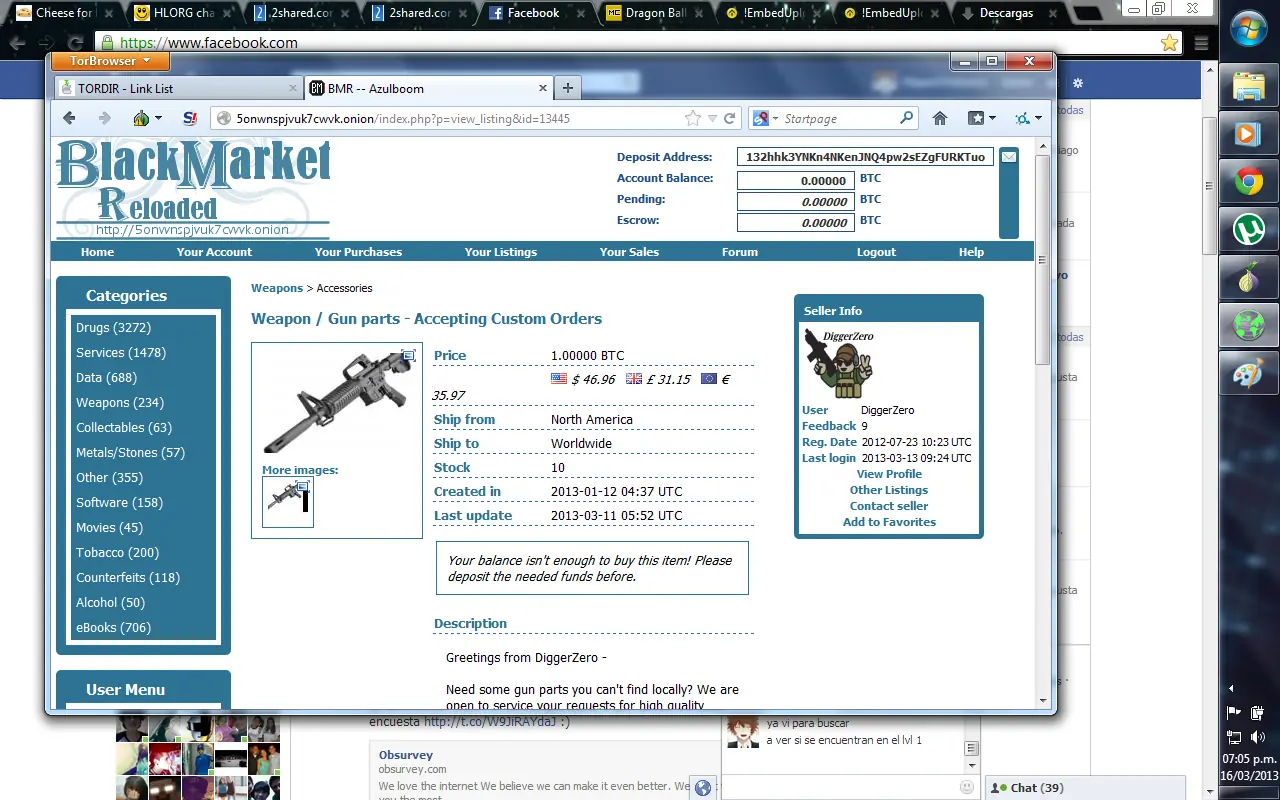Viewport: 1280px width, 800px height.
Task: Open Your Sales menu item
Action: [x=629, y=252]
